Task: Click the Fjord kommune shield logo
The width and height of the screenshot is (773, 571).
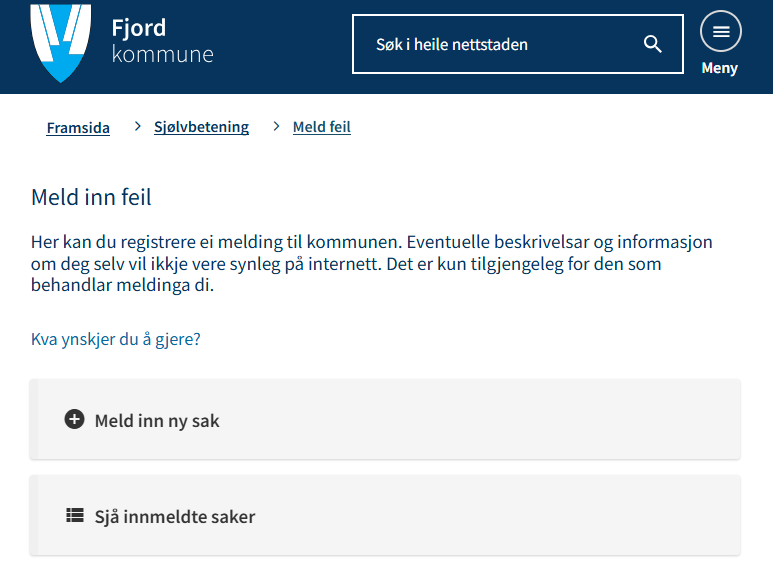Action: (x=61, y=42)
